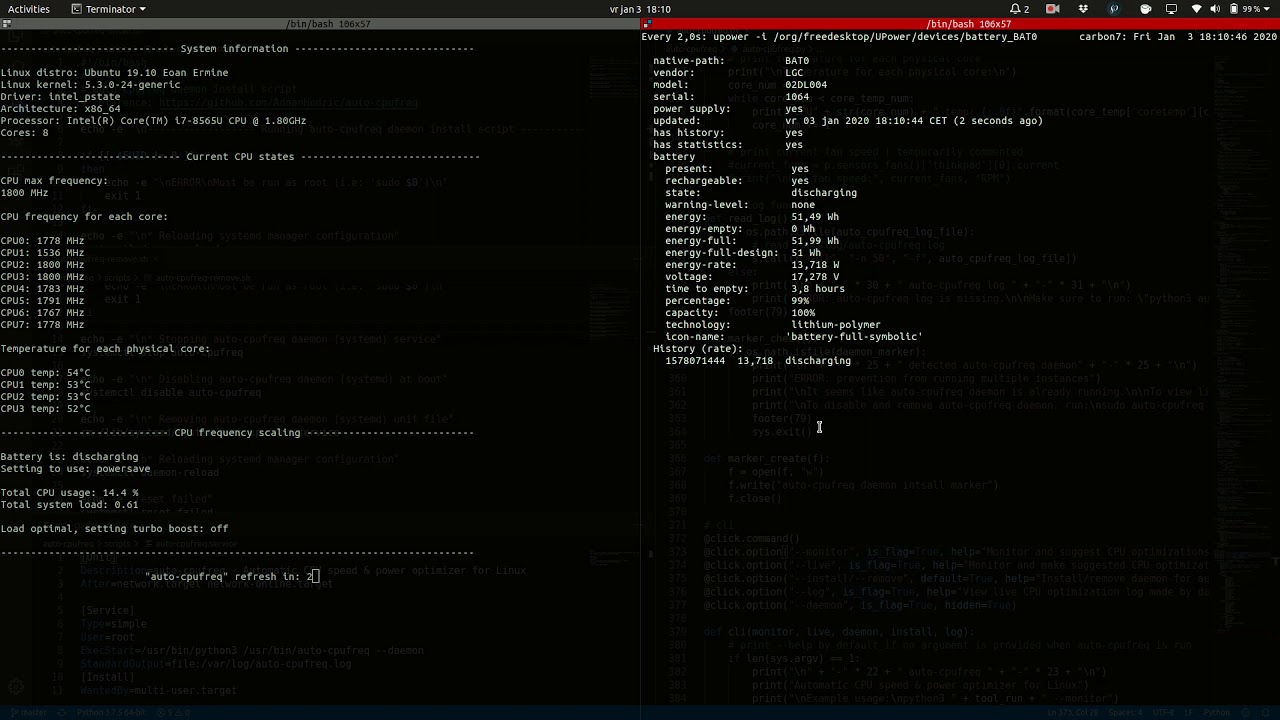Click the round dark tray icon next to Dropbox

tap(1114, 9)
